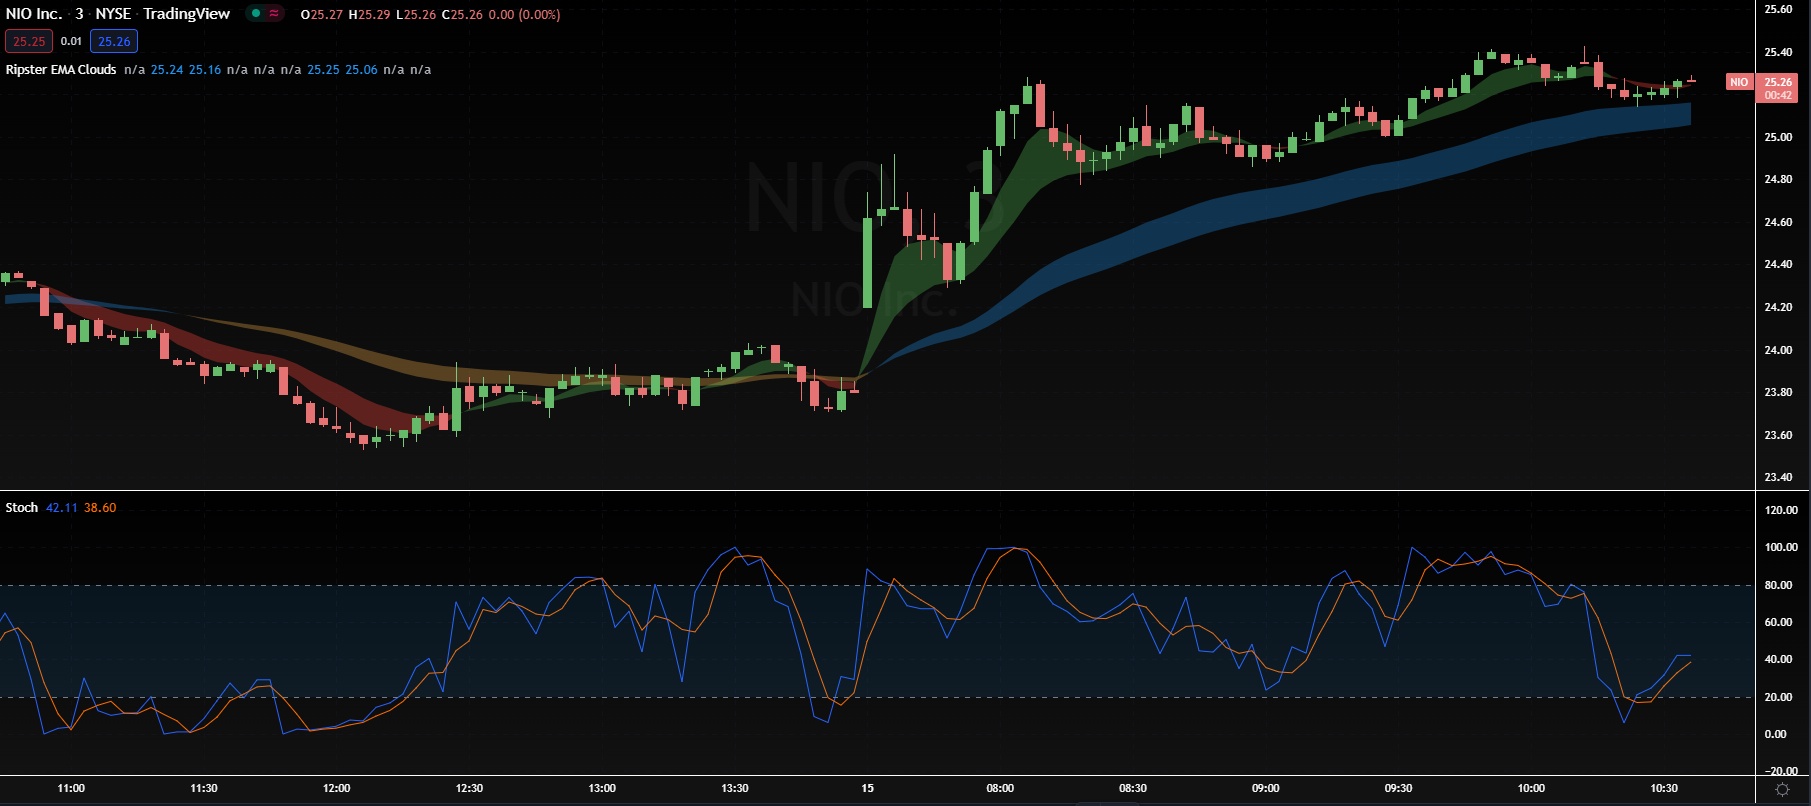Click the 3 interval label
This screenshot has width=1811, height=806.
point(79,14)
